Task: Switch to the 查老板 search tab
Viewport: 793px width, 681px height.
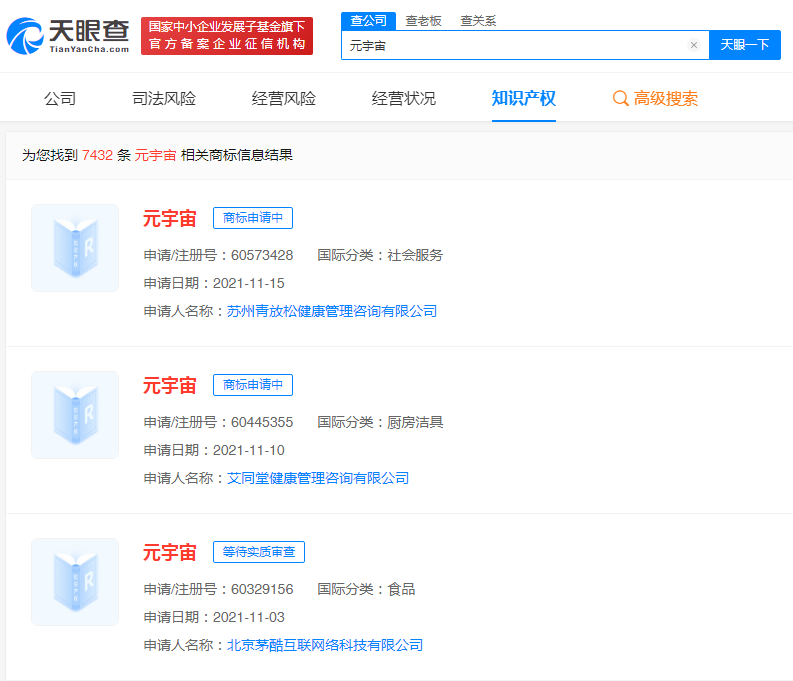Action: coord(423,21)
